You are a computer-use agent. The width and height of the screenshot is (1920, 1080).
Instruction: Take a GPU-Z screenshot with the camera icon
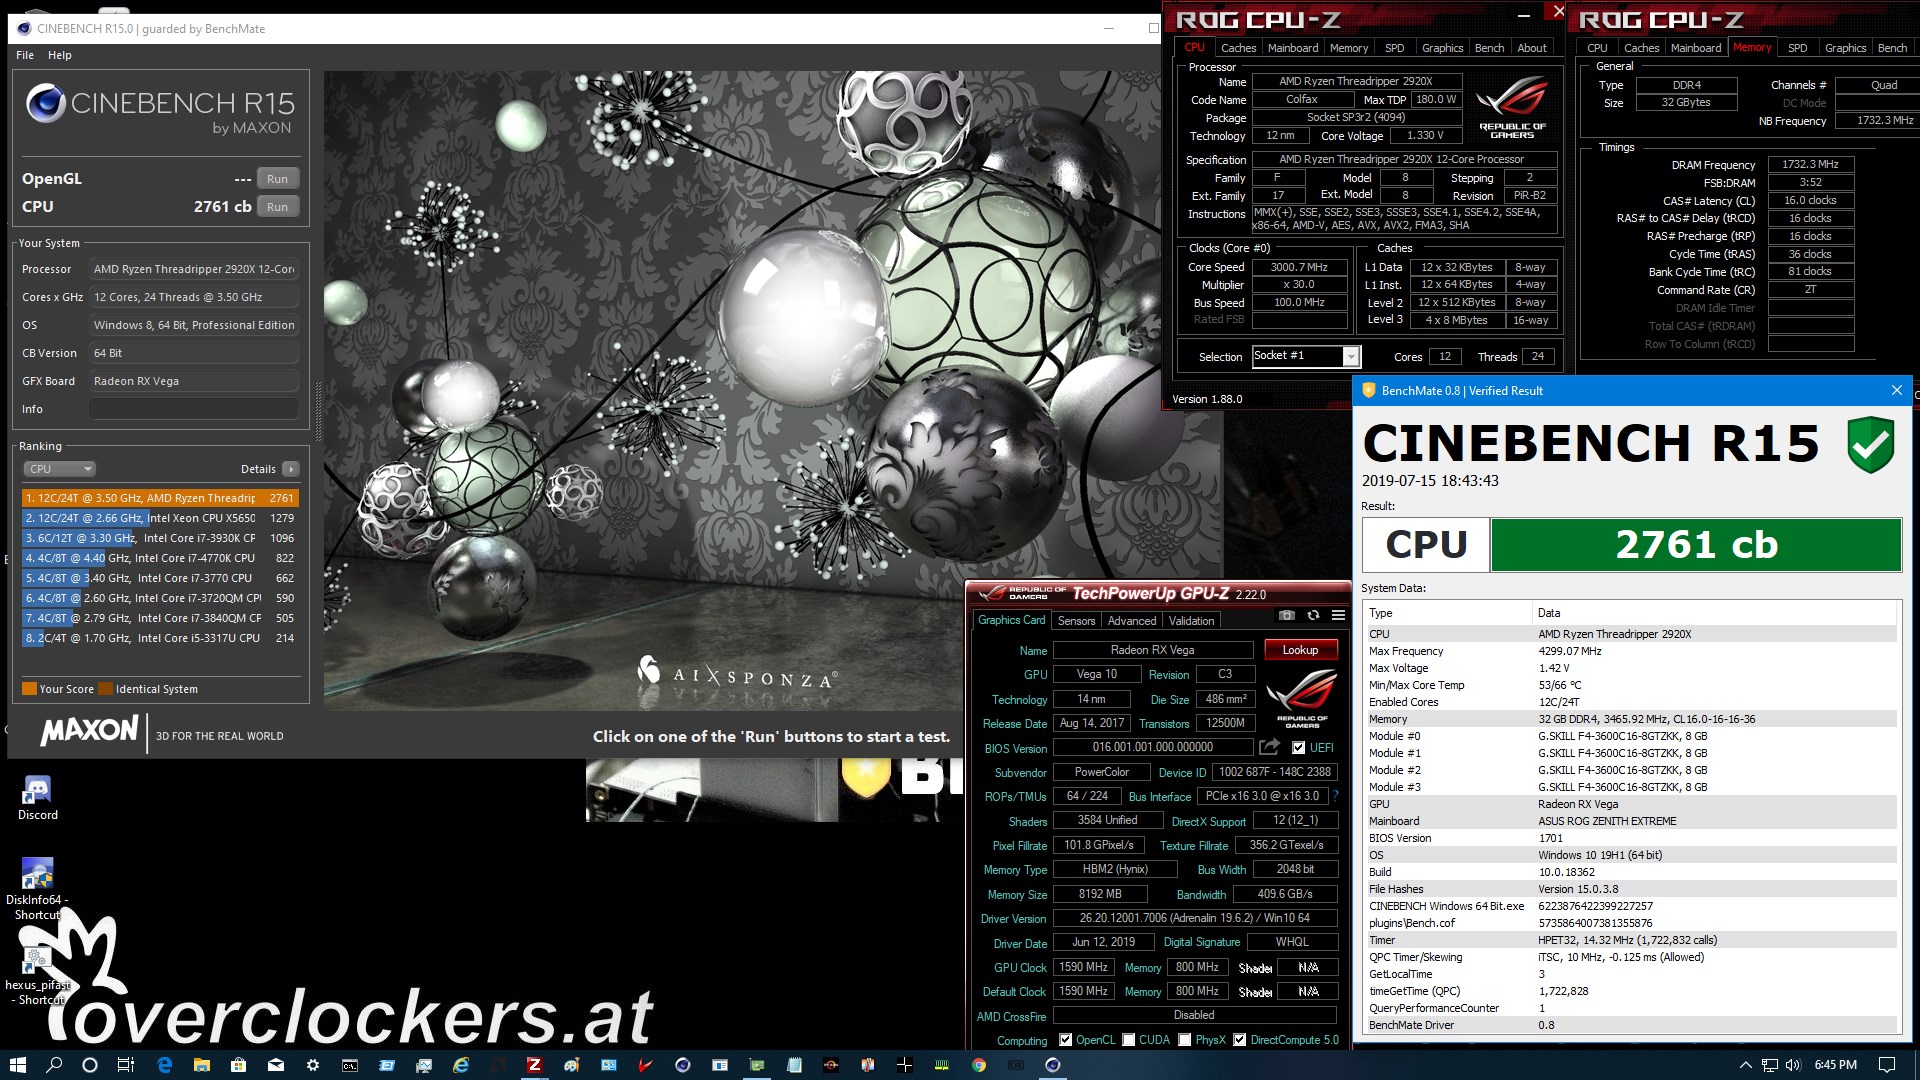point(1287,615)
